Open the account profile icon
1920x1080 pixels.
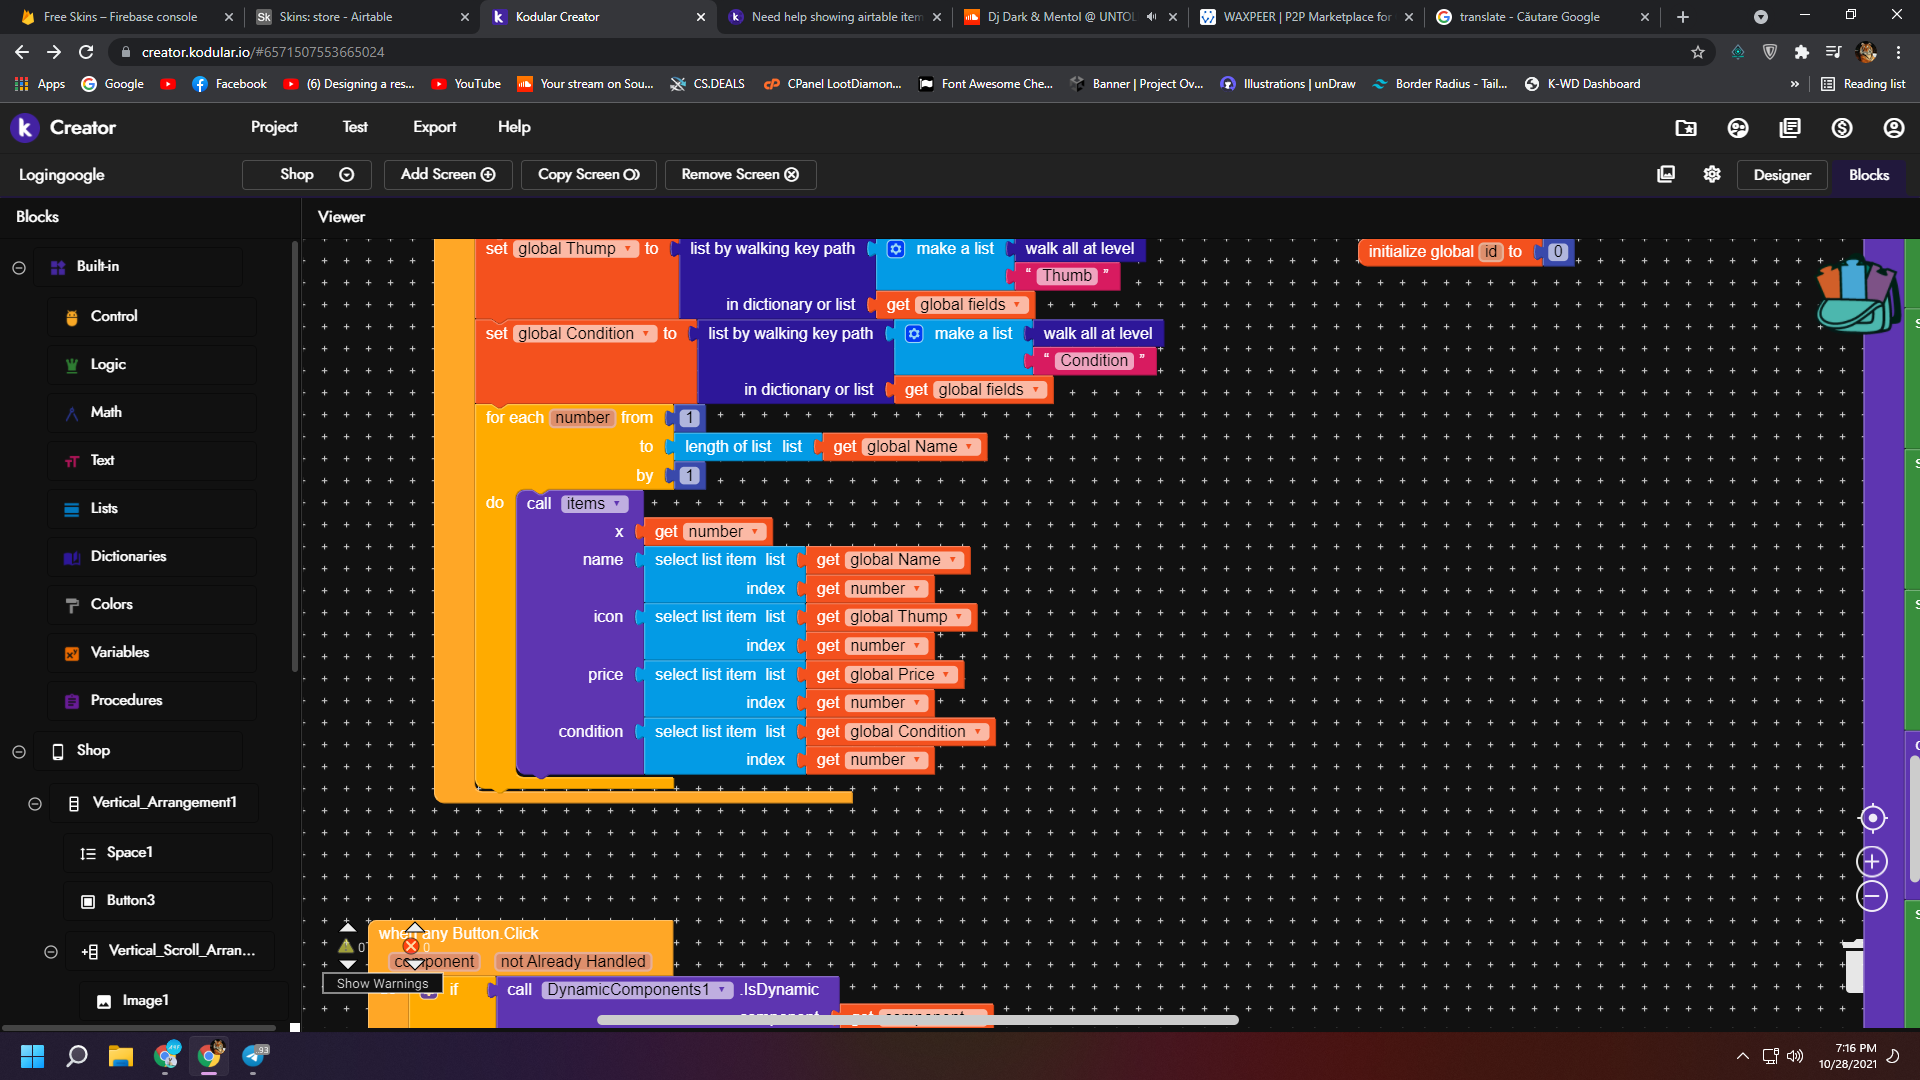click(1893, 128)
